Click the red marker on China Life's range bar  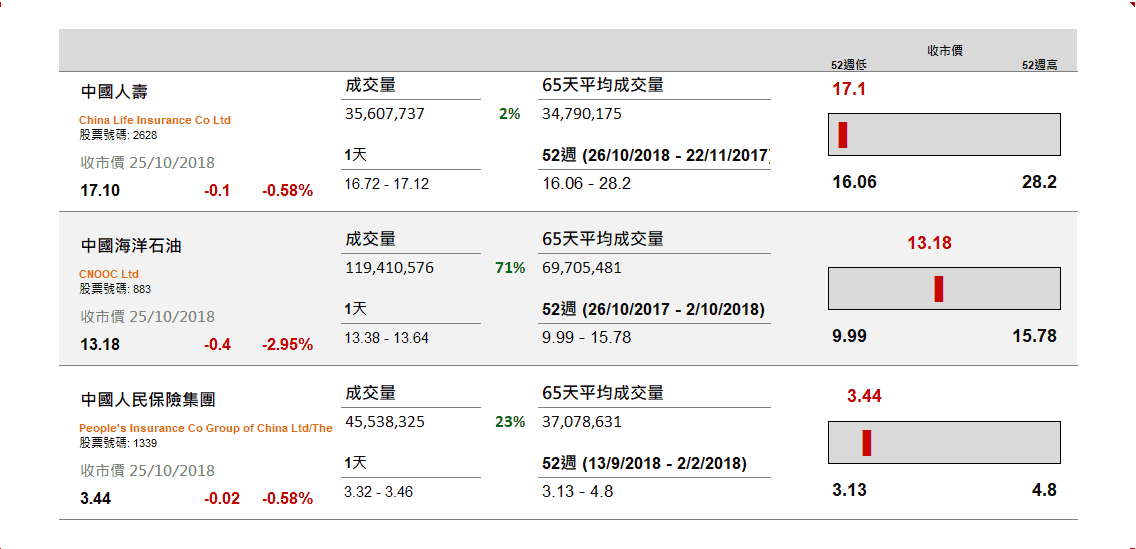coord(843,135)
